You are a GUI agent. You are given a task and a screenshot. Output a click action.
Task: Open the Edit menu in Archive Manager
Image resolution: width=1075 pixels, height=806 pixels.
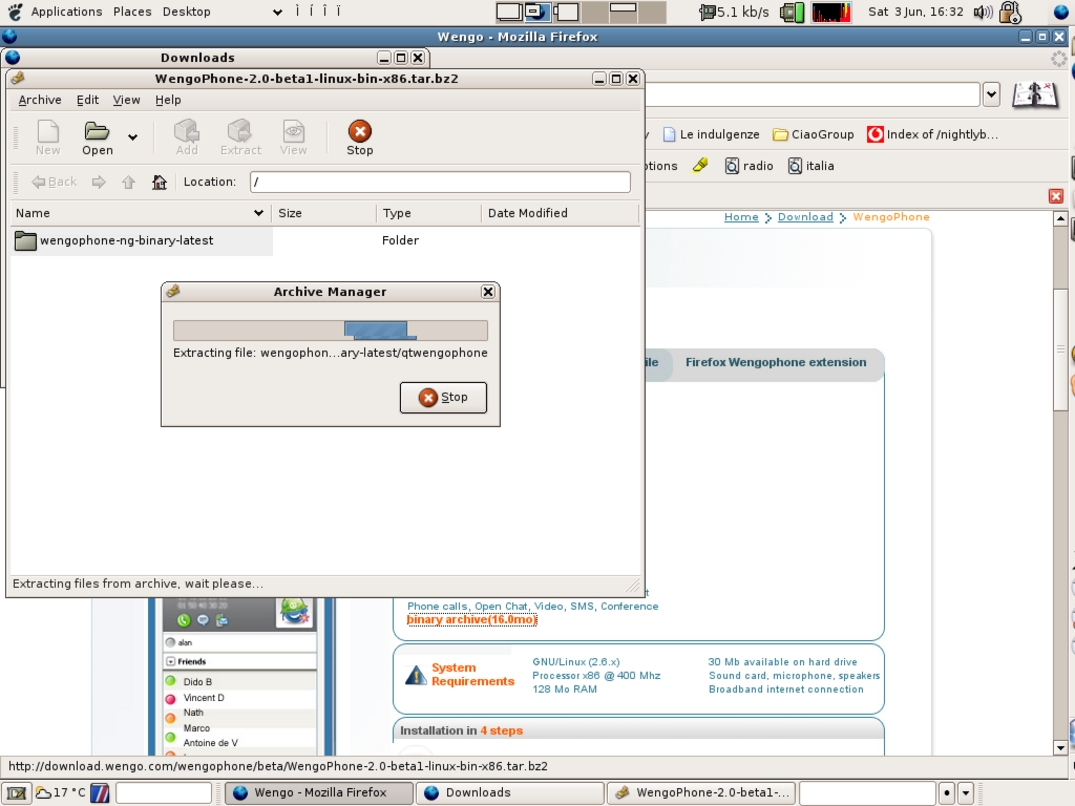pos(88,100)
